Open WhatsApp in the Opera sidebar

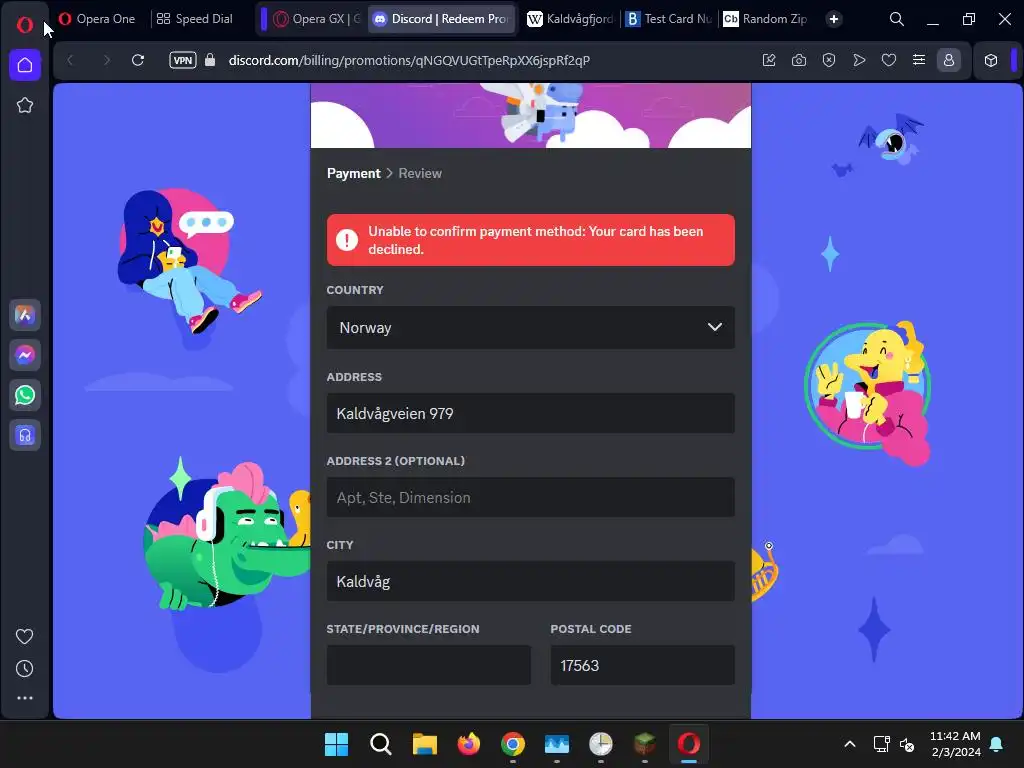click(x=25, y=395)
